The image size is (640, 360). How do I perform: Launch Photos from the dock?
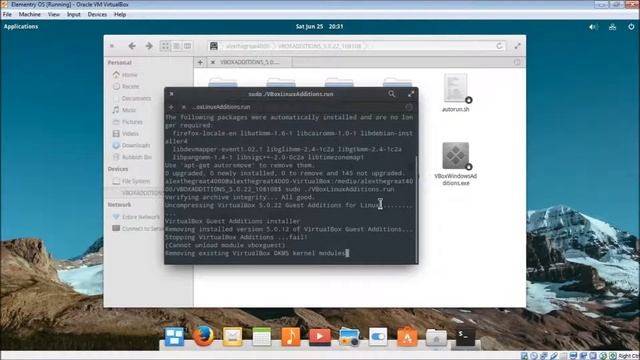pyautogui.click(x=349, y=337)
